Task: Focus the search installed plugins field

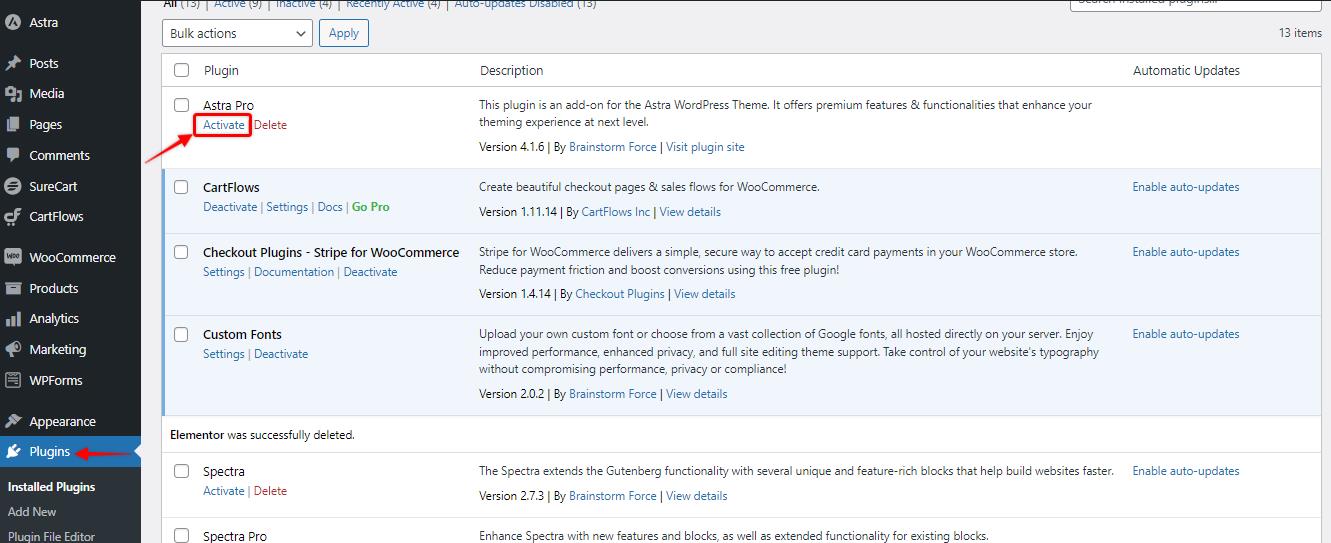Action: point(1195,3)
